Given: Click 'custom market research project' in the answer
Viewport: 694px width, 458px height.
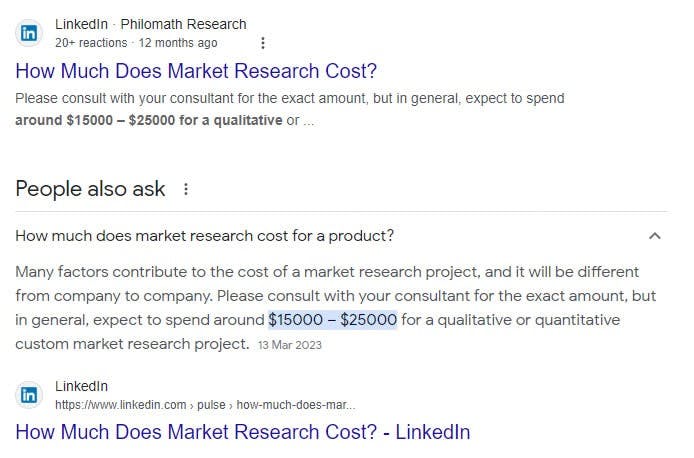Looking at the screenshot, I should pyautogui.click(x=132, y=344).
